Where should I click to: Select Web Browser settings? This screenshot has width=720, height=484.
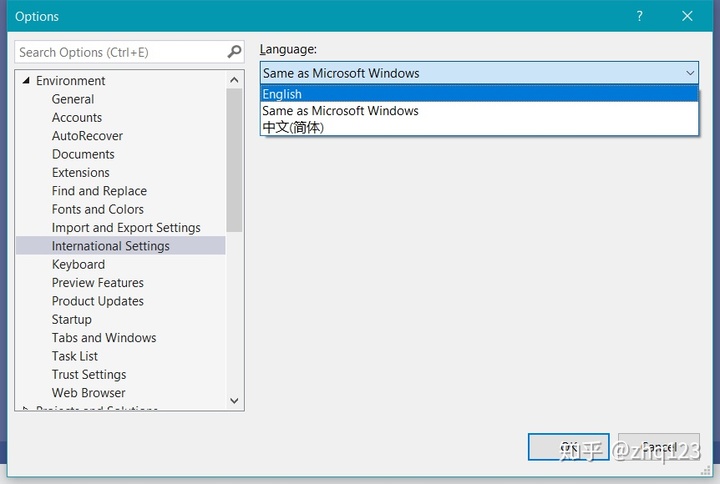pyautogui.click(x=89, y=393)
